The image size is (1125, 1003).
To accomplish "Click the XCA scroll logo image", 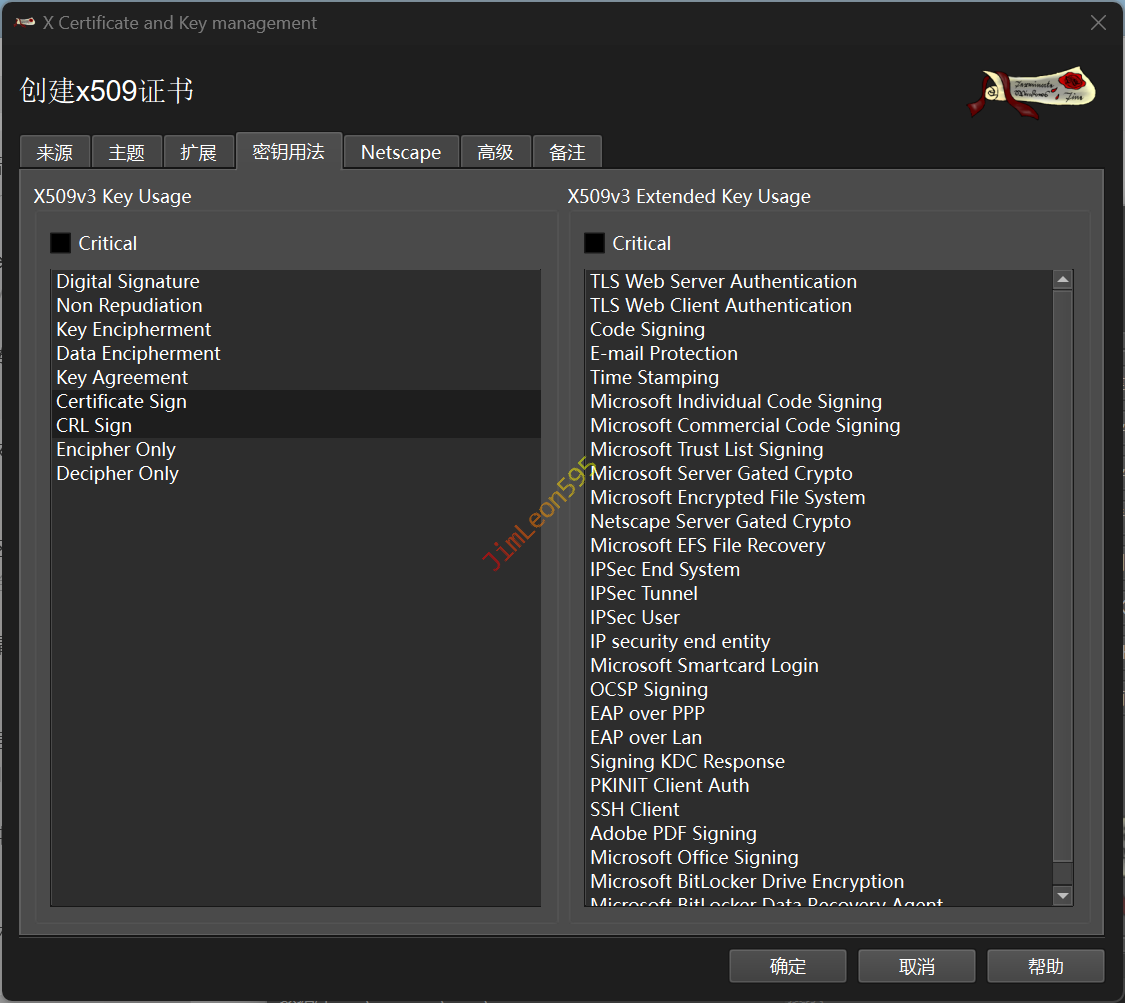I will pos(1032,91).
